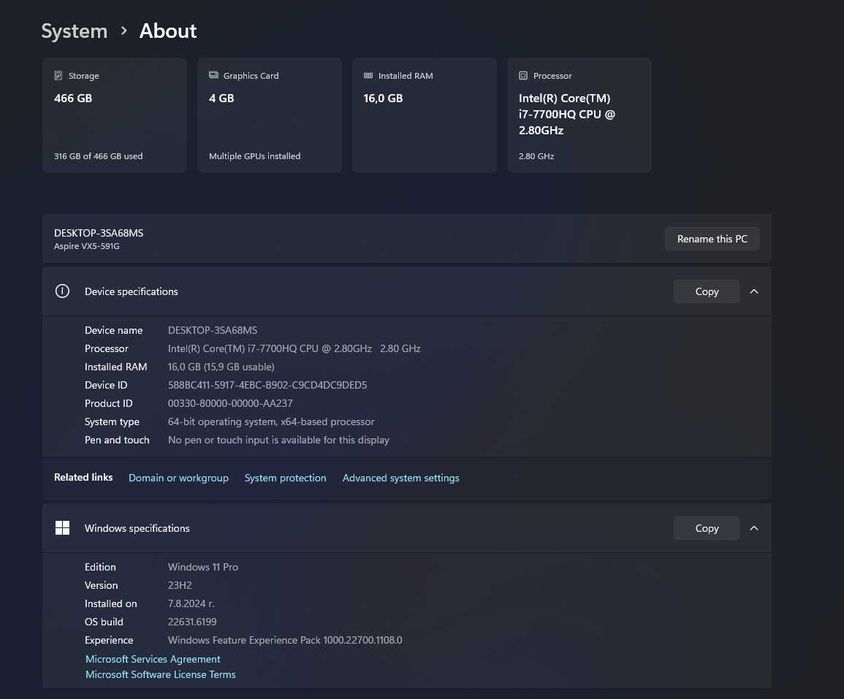Select the OS build value 22631.6199
The height and width of the screenshot is (699, 844).
pos(192,622)
